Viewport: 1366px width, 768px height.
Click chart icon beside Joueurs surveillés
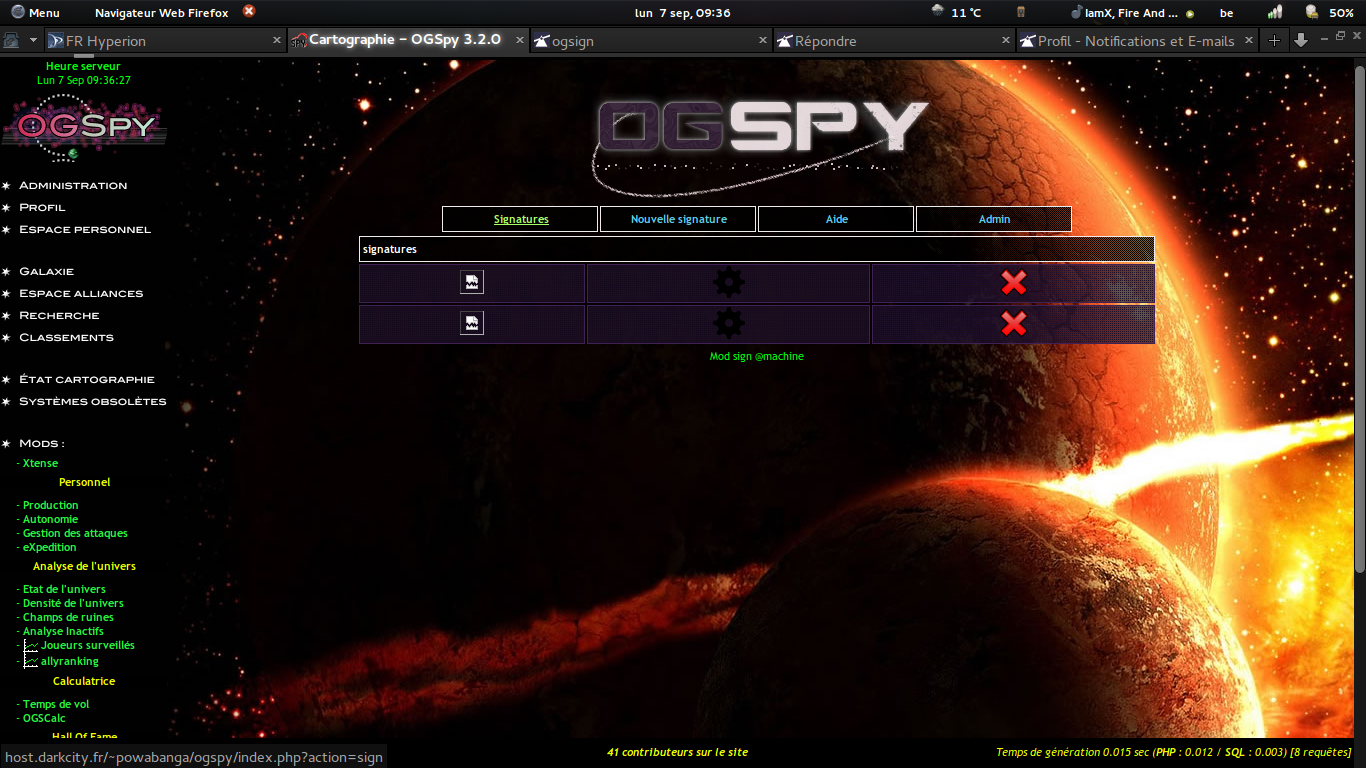[x=31, y=646]
